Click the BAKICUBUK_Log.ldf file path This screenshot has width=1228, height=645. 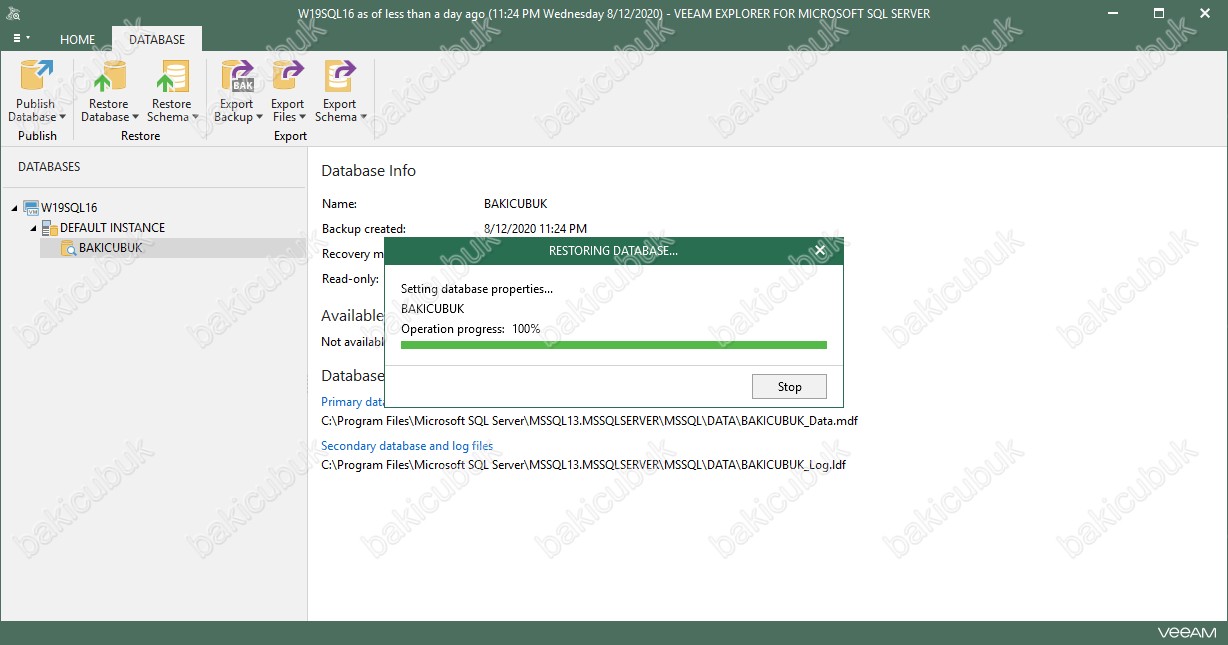click(x=583, y=465)
